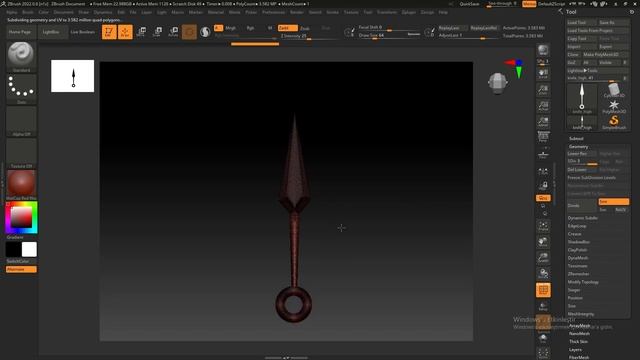Open the Preferences menu

tap(273, 12)
